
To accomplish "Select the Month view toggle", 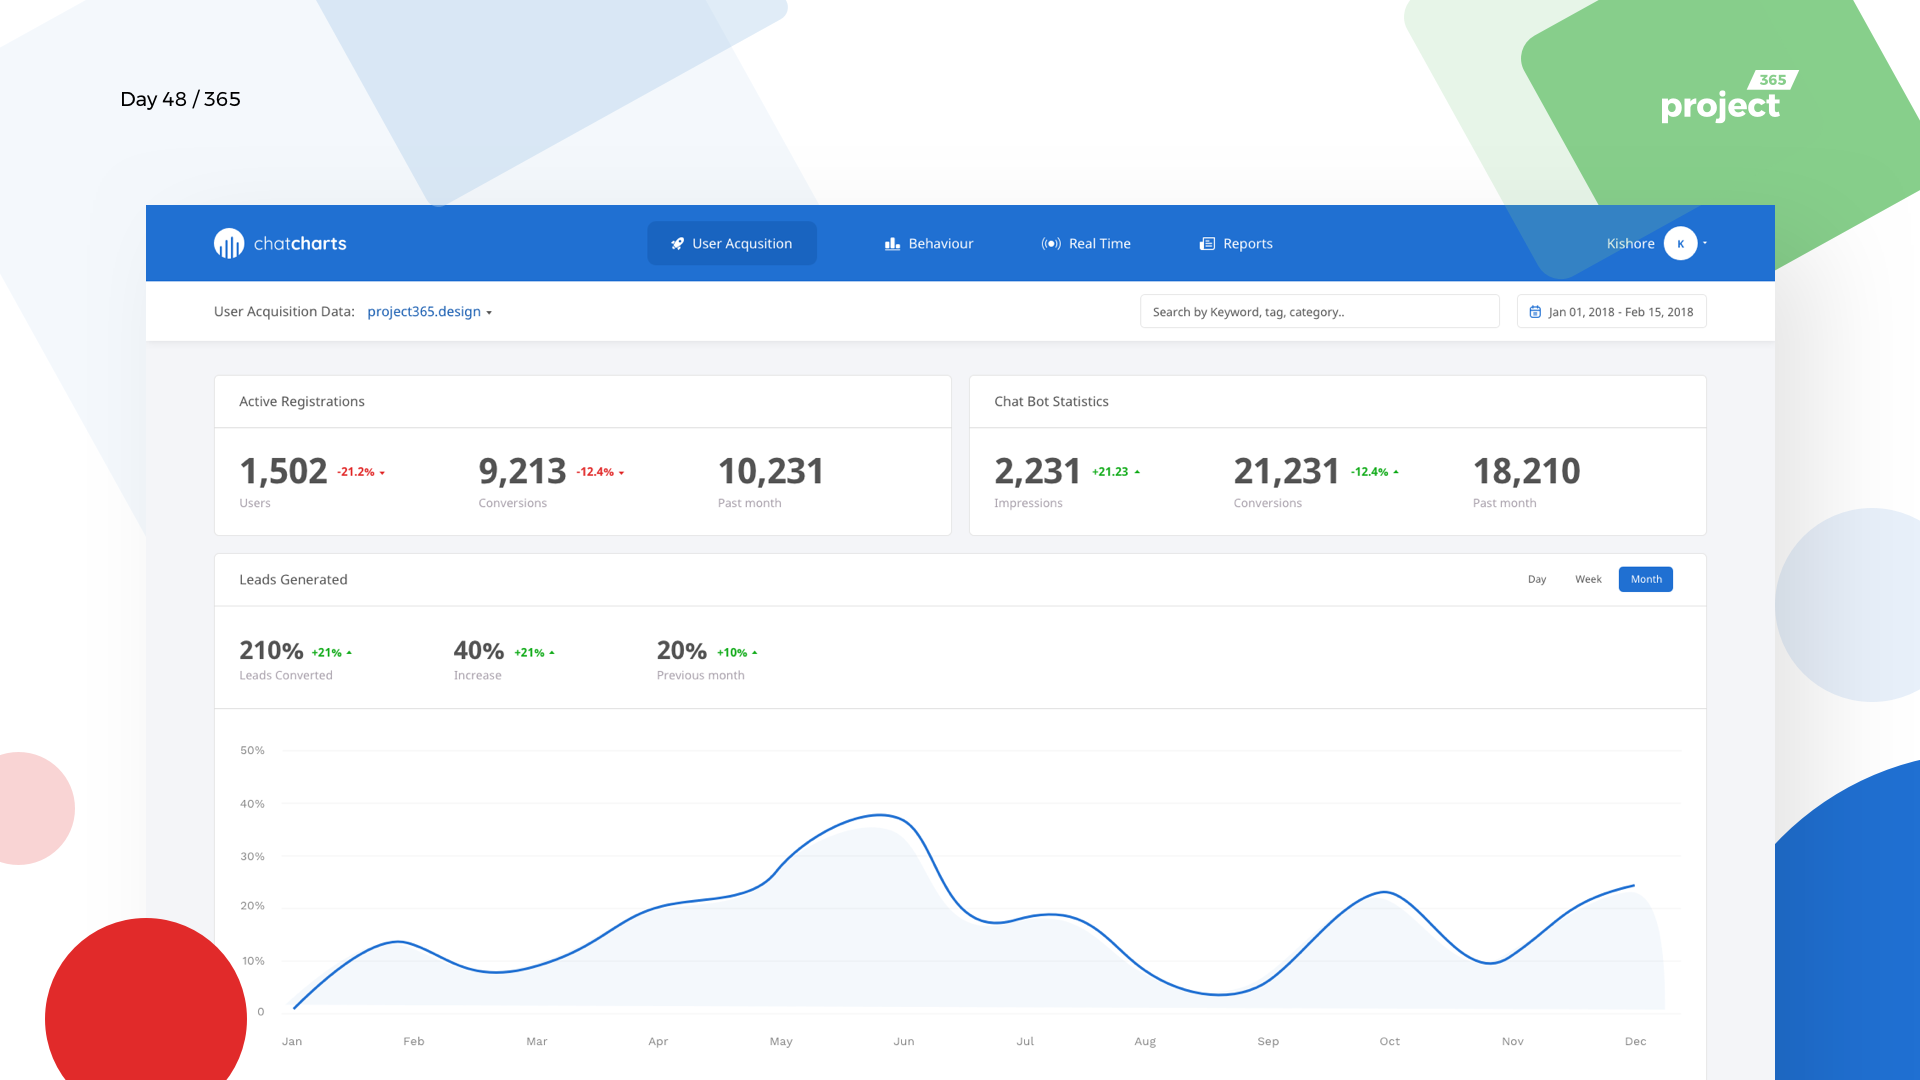I will point(1646,579).
